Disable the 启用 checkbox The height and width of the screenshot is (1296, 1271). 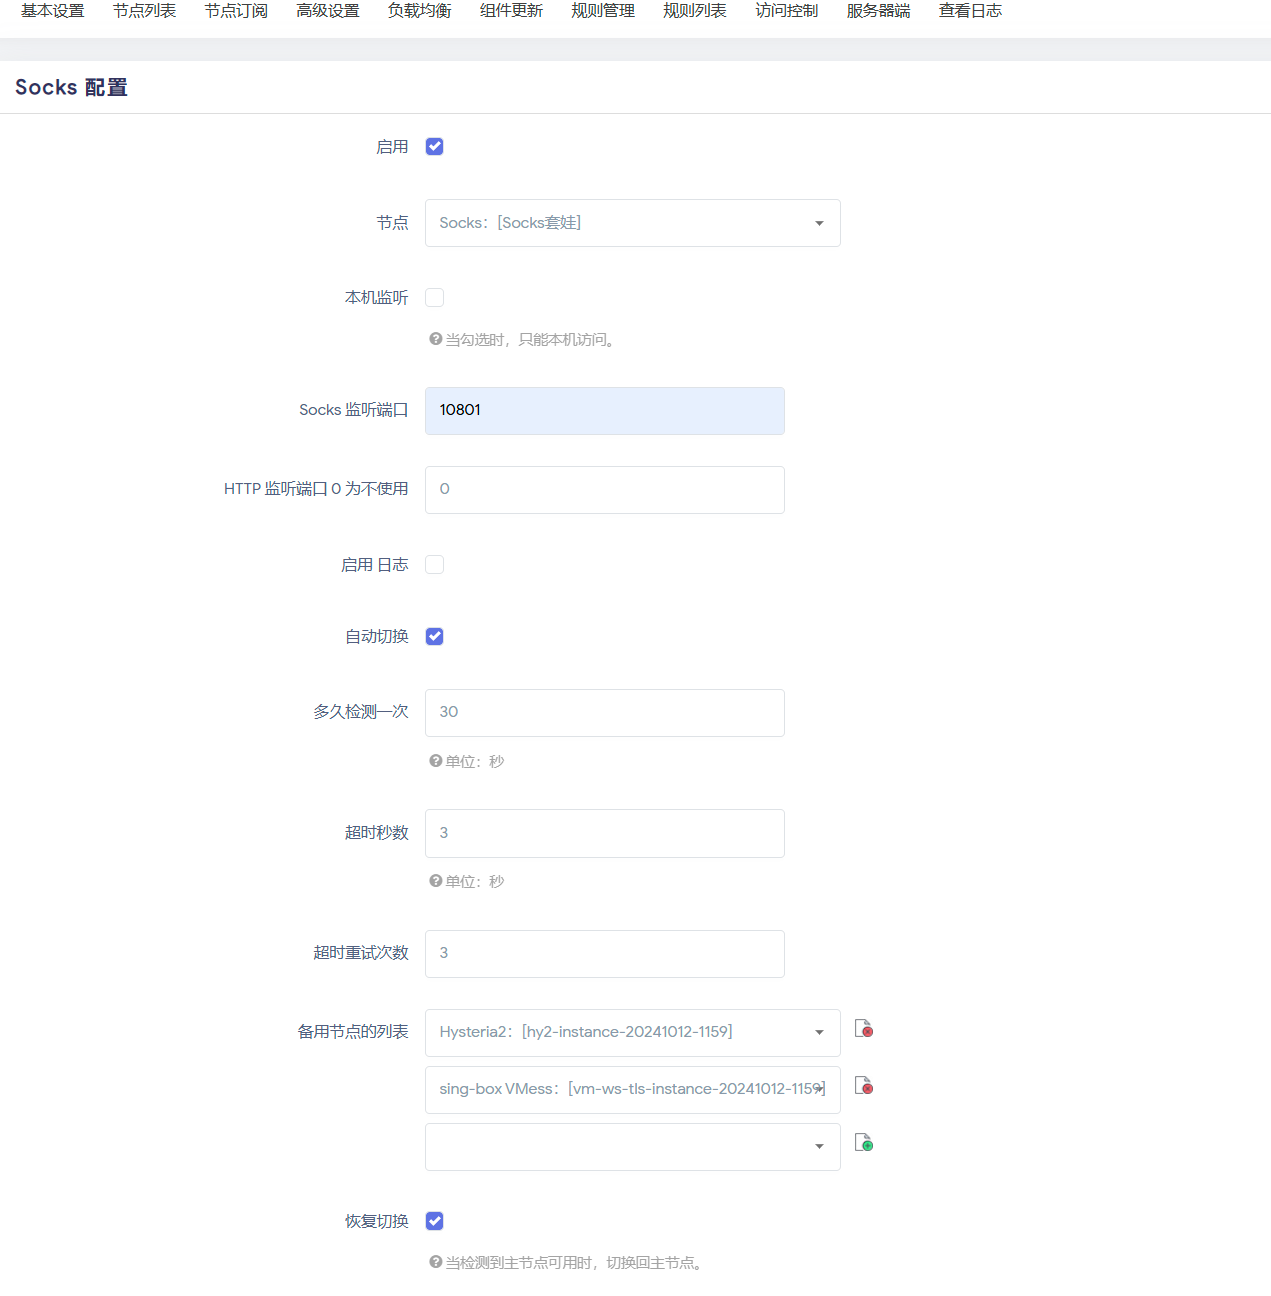[435, 147]
